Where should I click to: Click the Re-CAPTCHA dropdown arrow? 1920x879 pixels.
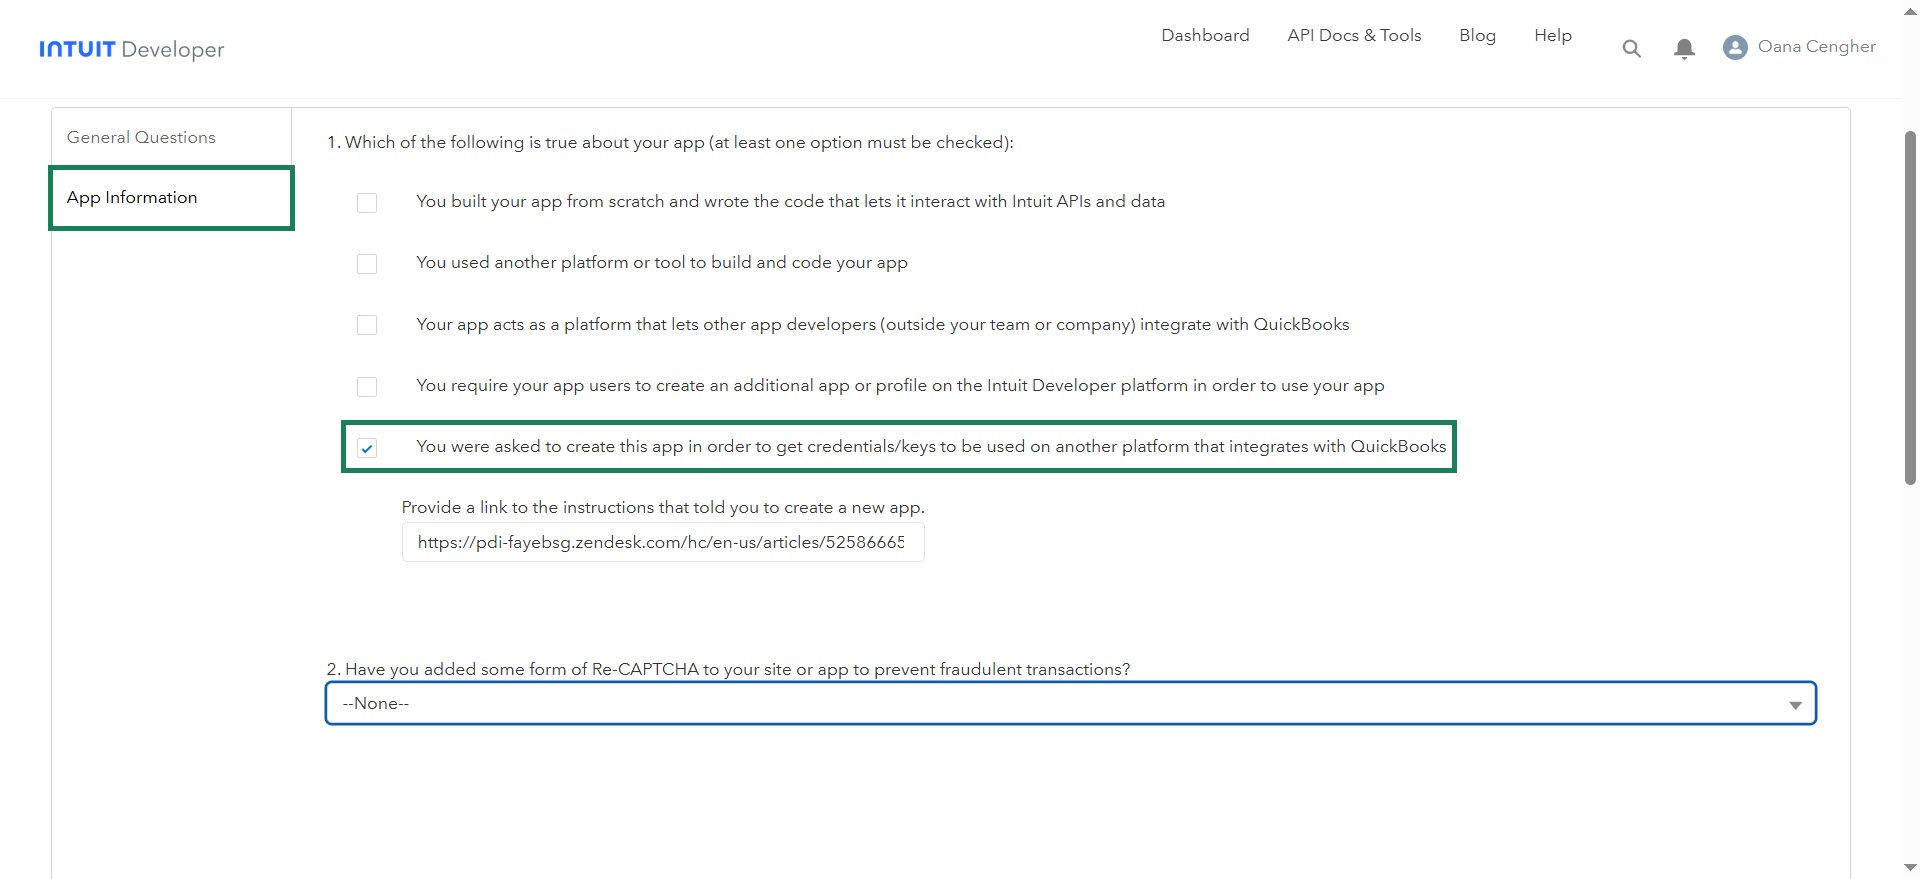(1795, 705)
